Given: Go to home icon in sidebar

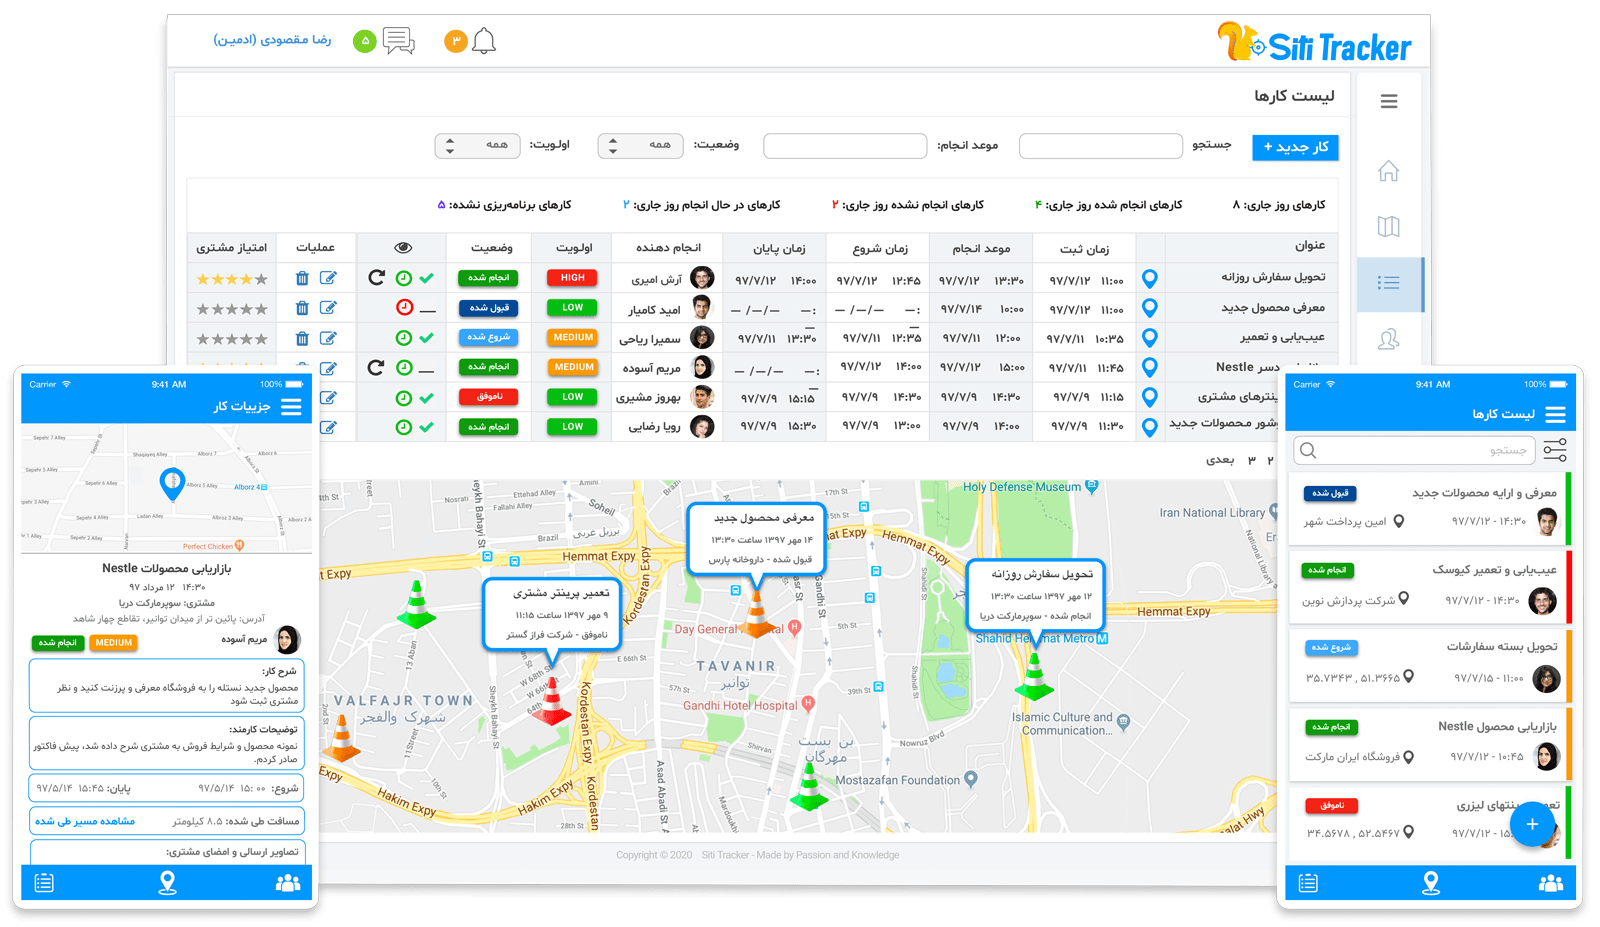Looking at the screenshot, I should coord(1389,171).
